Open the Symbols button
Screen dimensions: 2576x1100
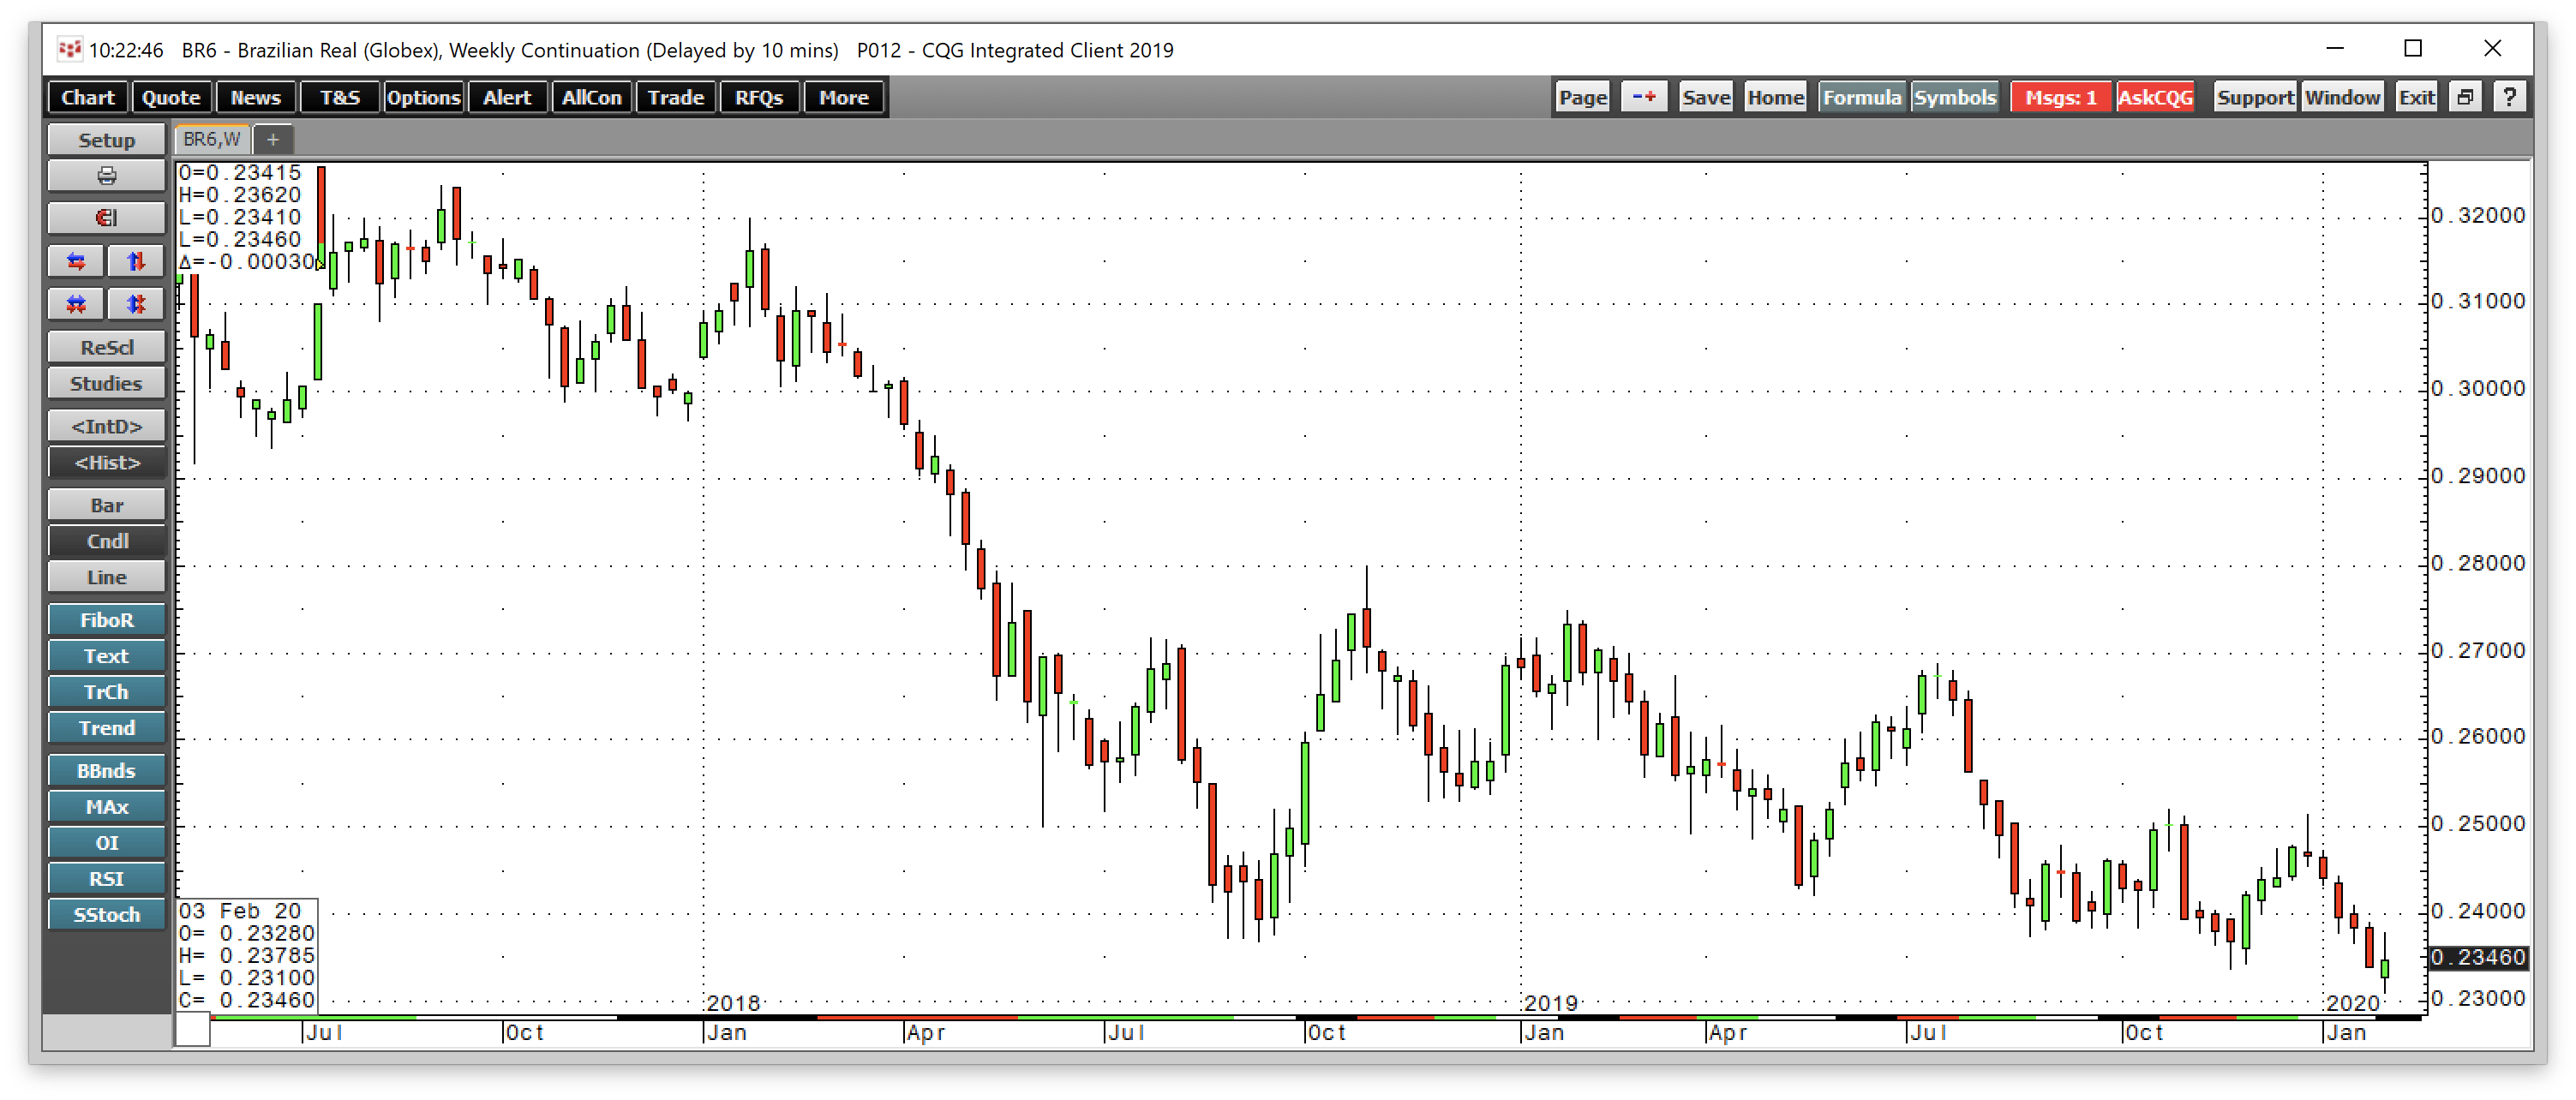(x=1955, y=97)
